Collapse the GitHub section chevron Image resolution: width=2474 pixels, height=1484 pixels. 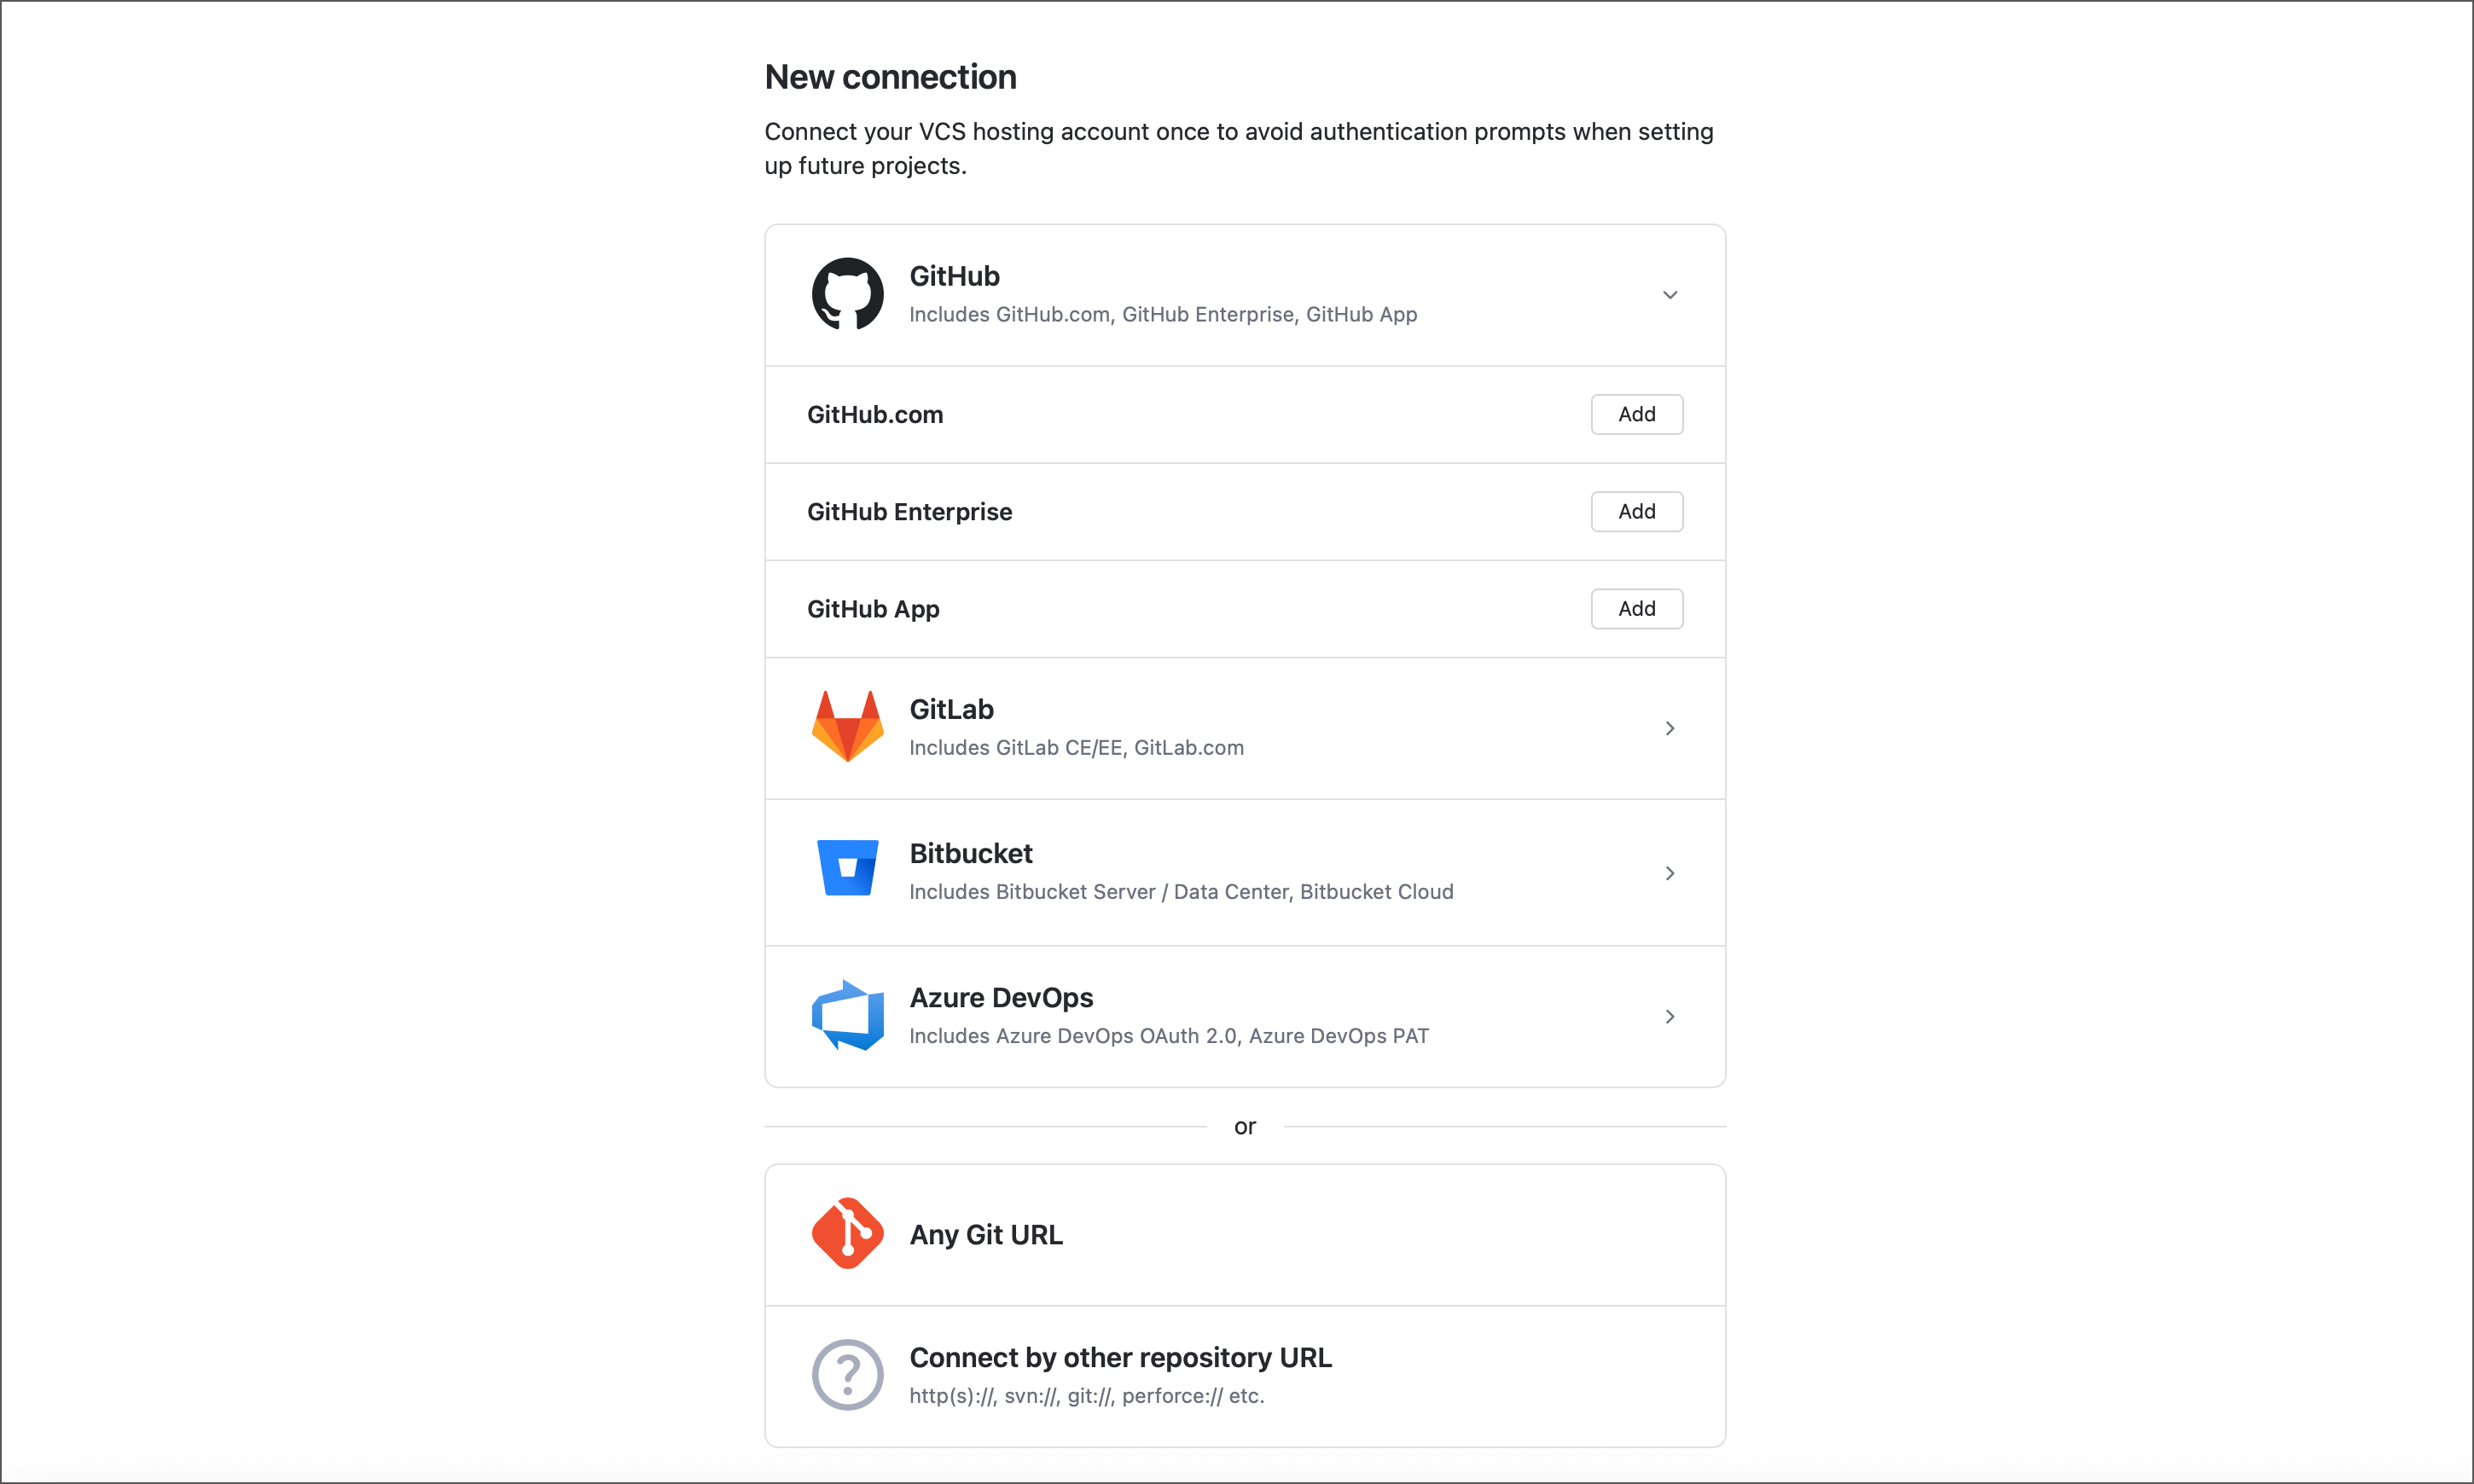[x=1669, y=295]
